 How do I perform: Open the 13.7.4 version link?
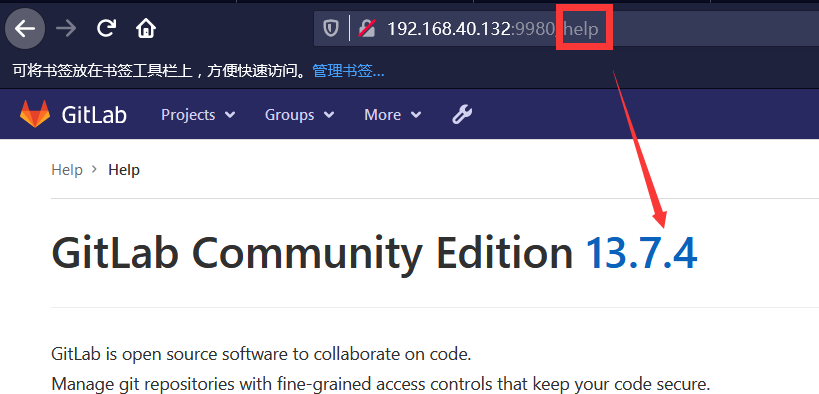(x=641, y=253)
